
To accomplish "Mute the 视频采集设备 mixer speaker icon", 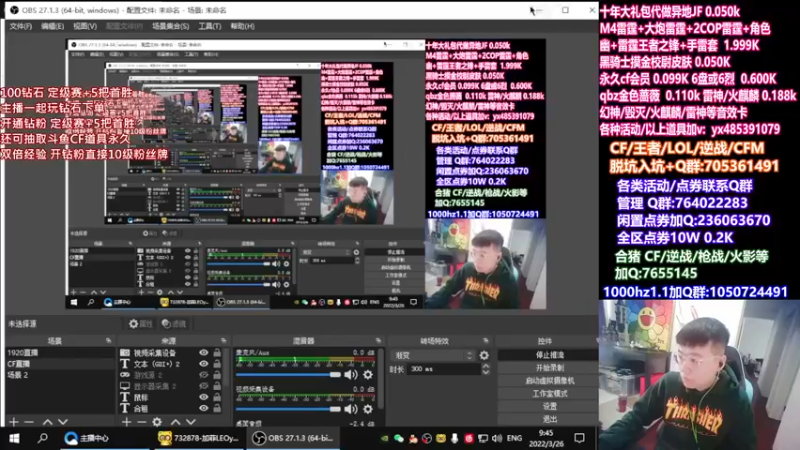I will coord(351,409).
